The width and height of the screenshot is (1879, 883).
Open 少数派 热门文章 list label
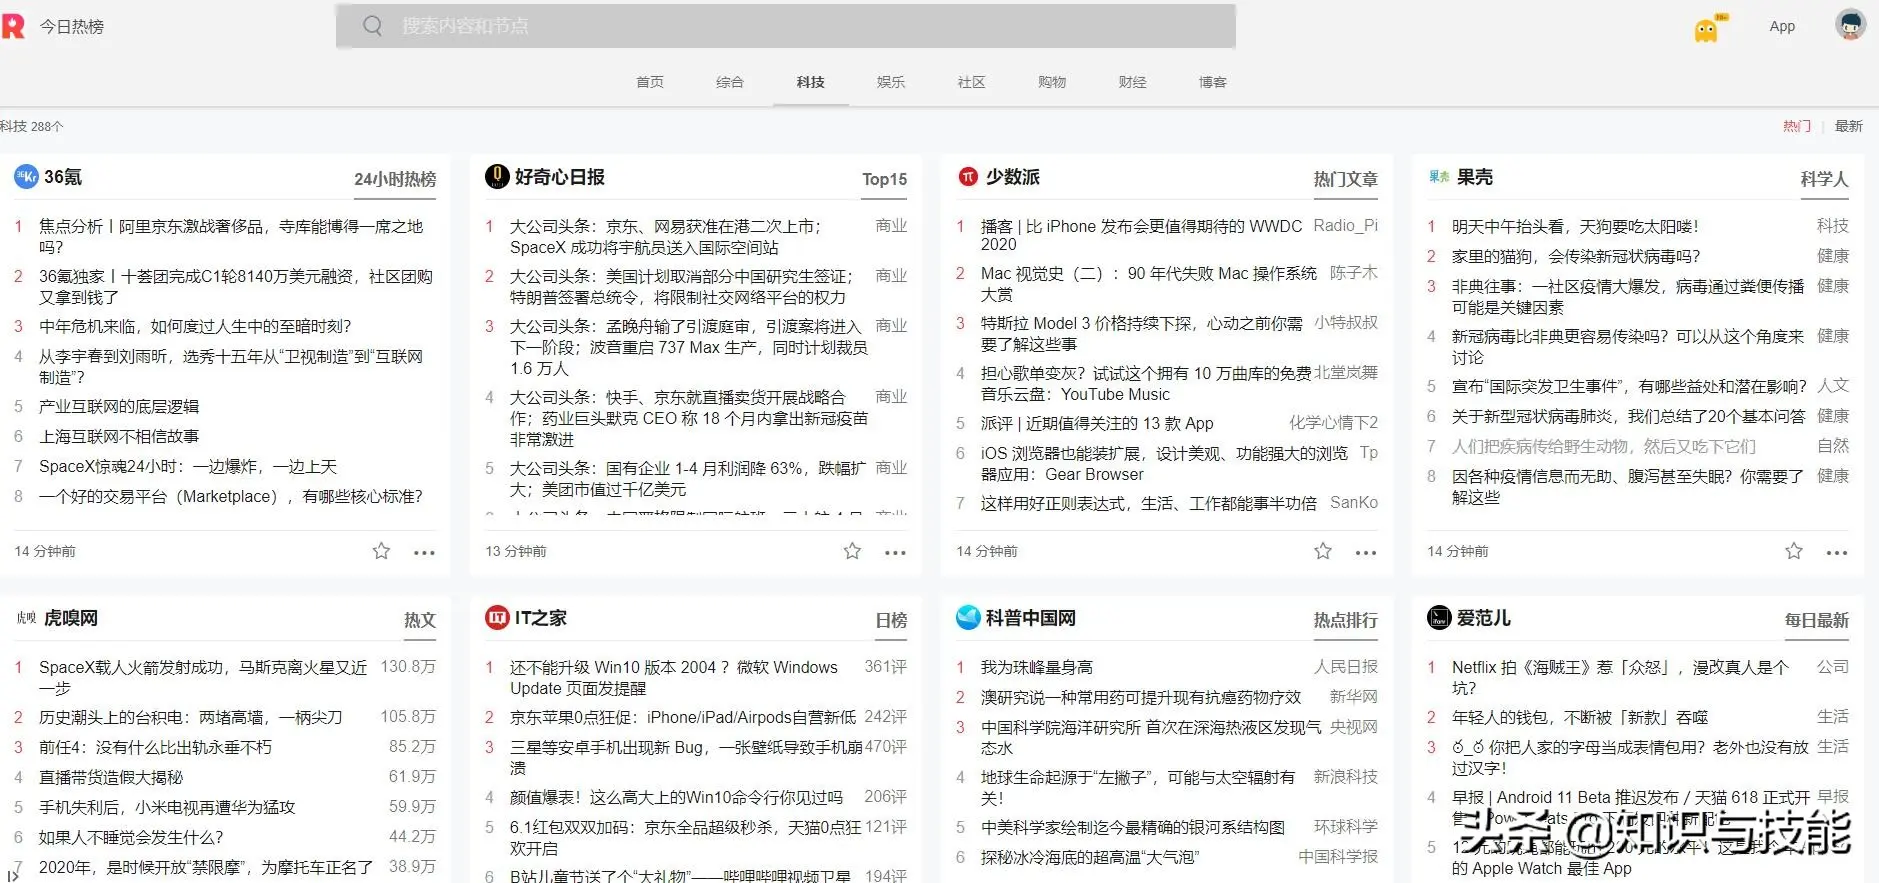[1346, 179]
